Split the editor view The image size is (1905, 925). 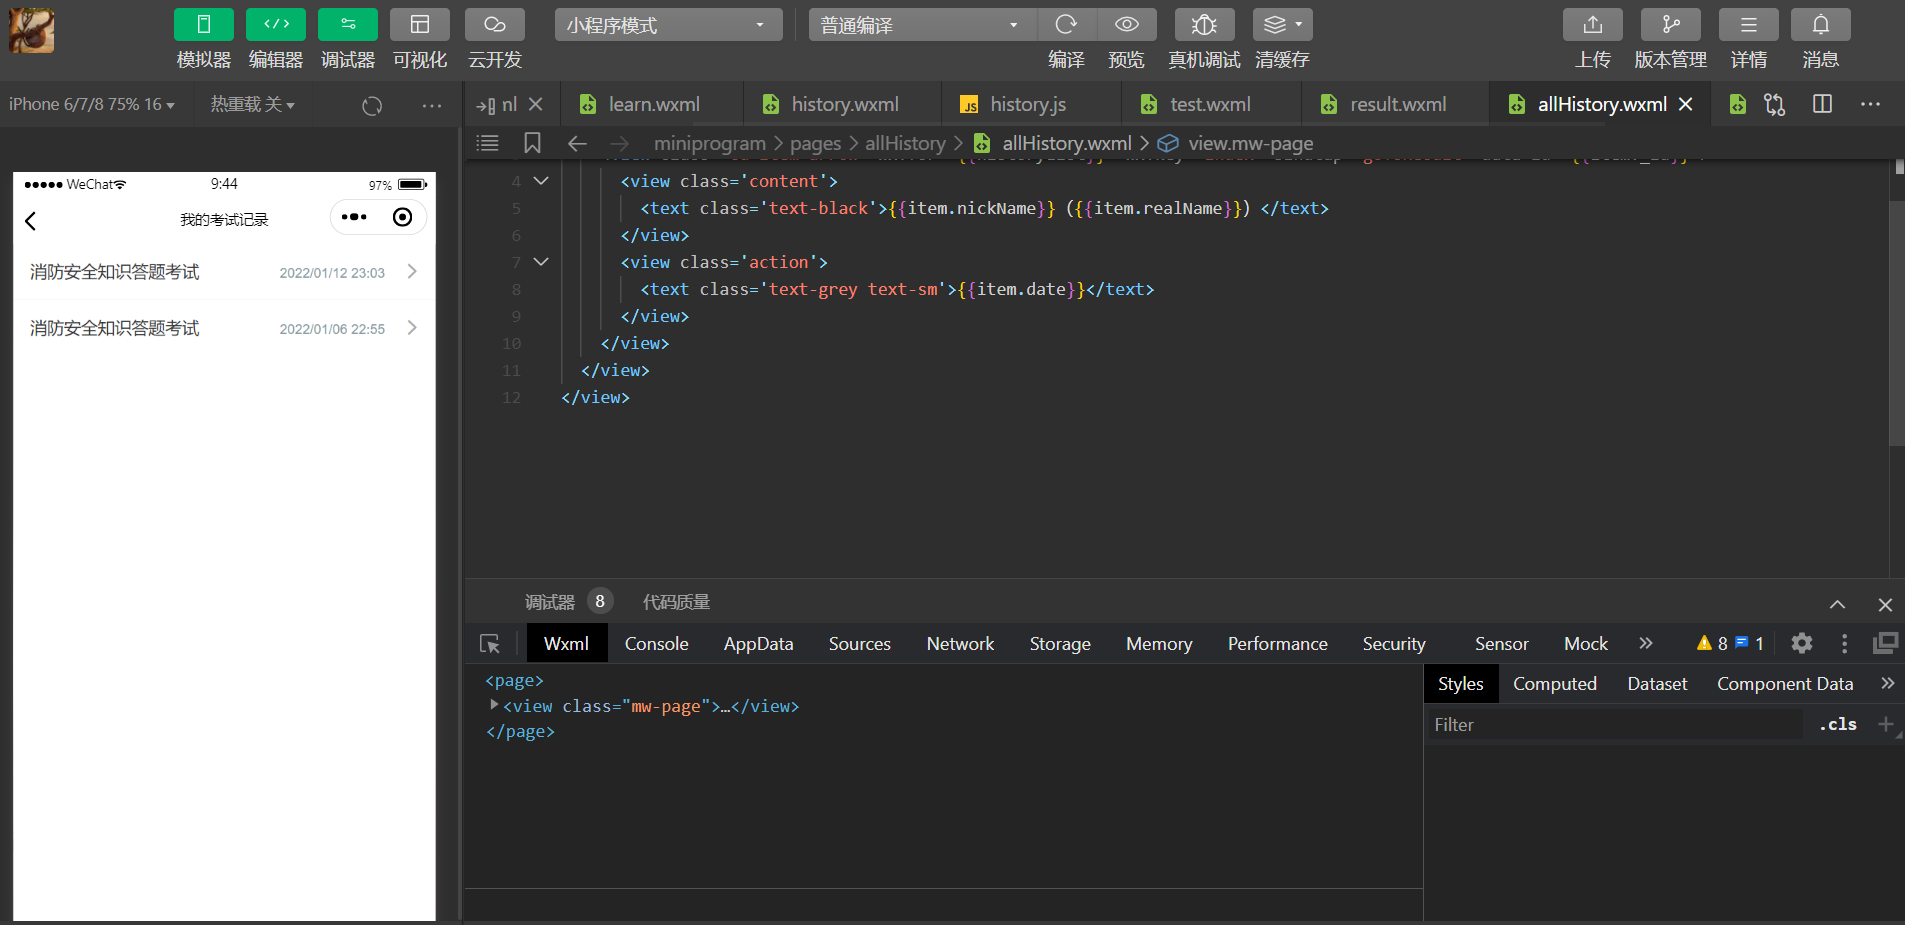pos(1823,104)
